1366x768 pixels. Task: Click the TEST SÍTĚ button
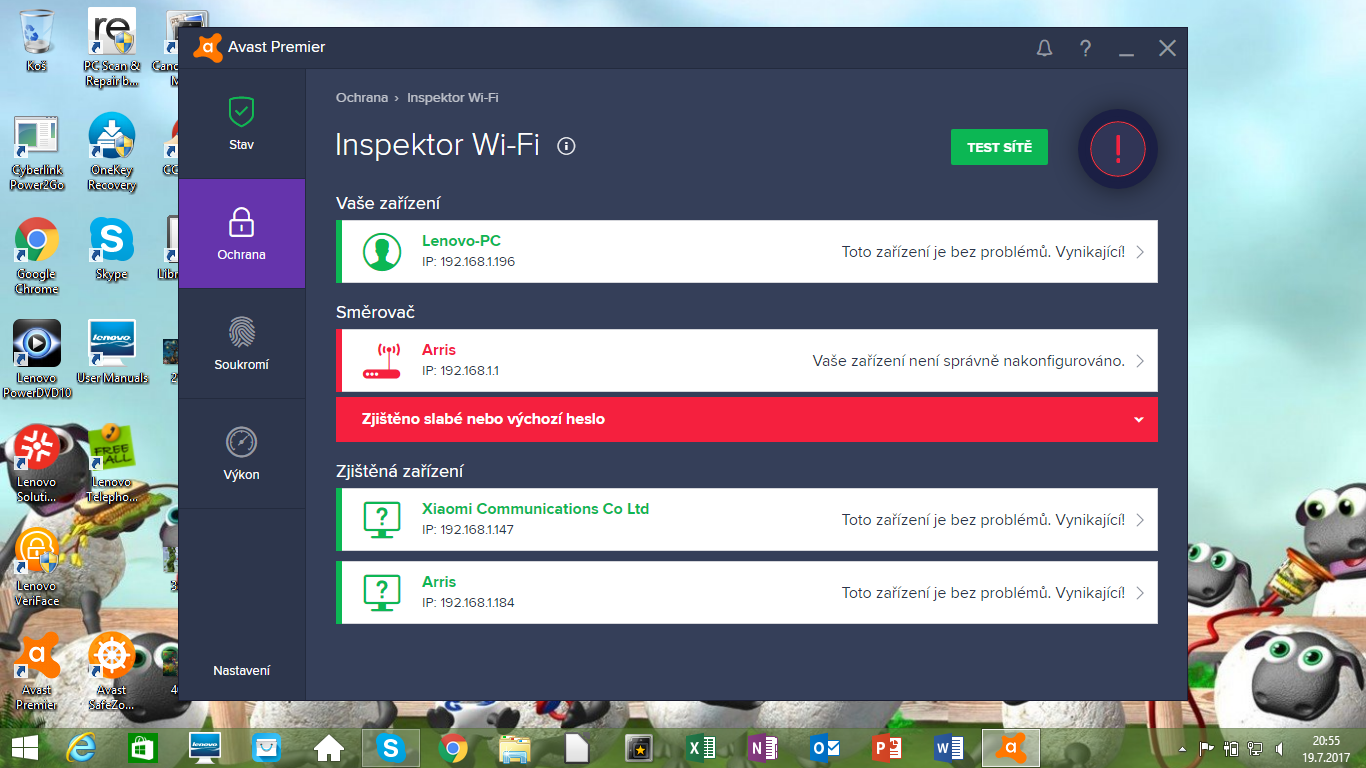(x=999, y=147)
